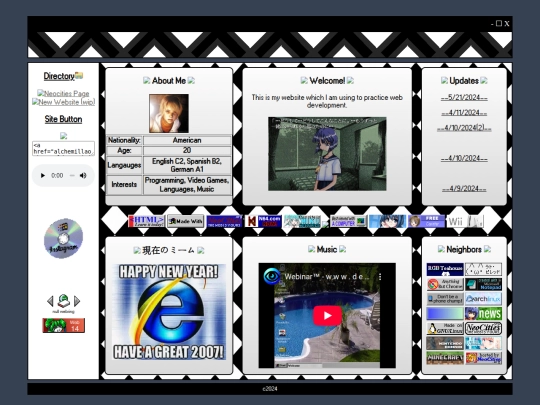Click the Hosted by NeoCities button

click(483, 358)
